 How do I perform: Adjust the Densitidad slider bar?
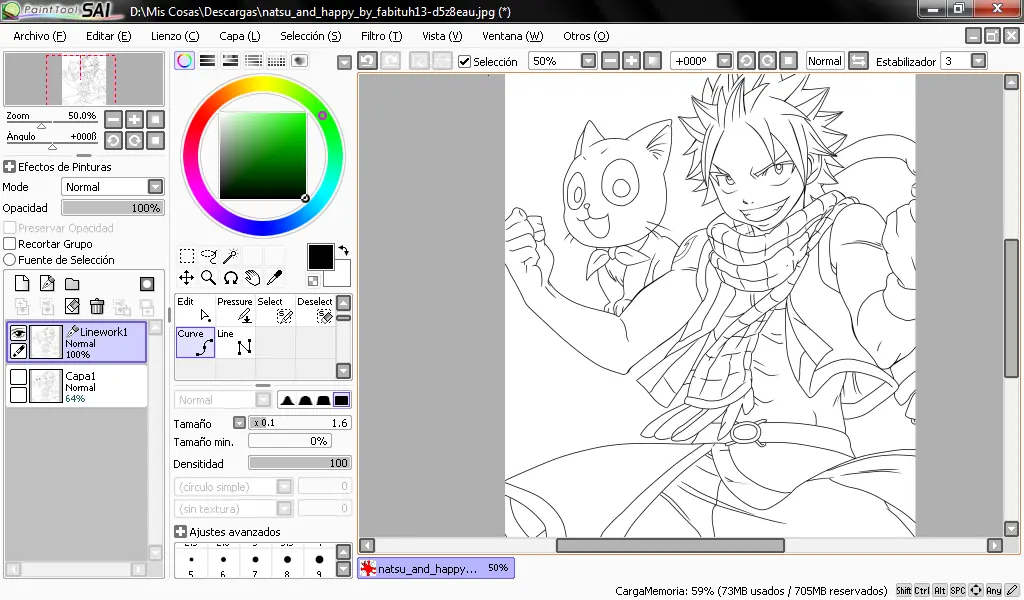[x=300, y=463]
